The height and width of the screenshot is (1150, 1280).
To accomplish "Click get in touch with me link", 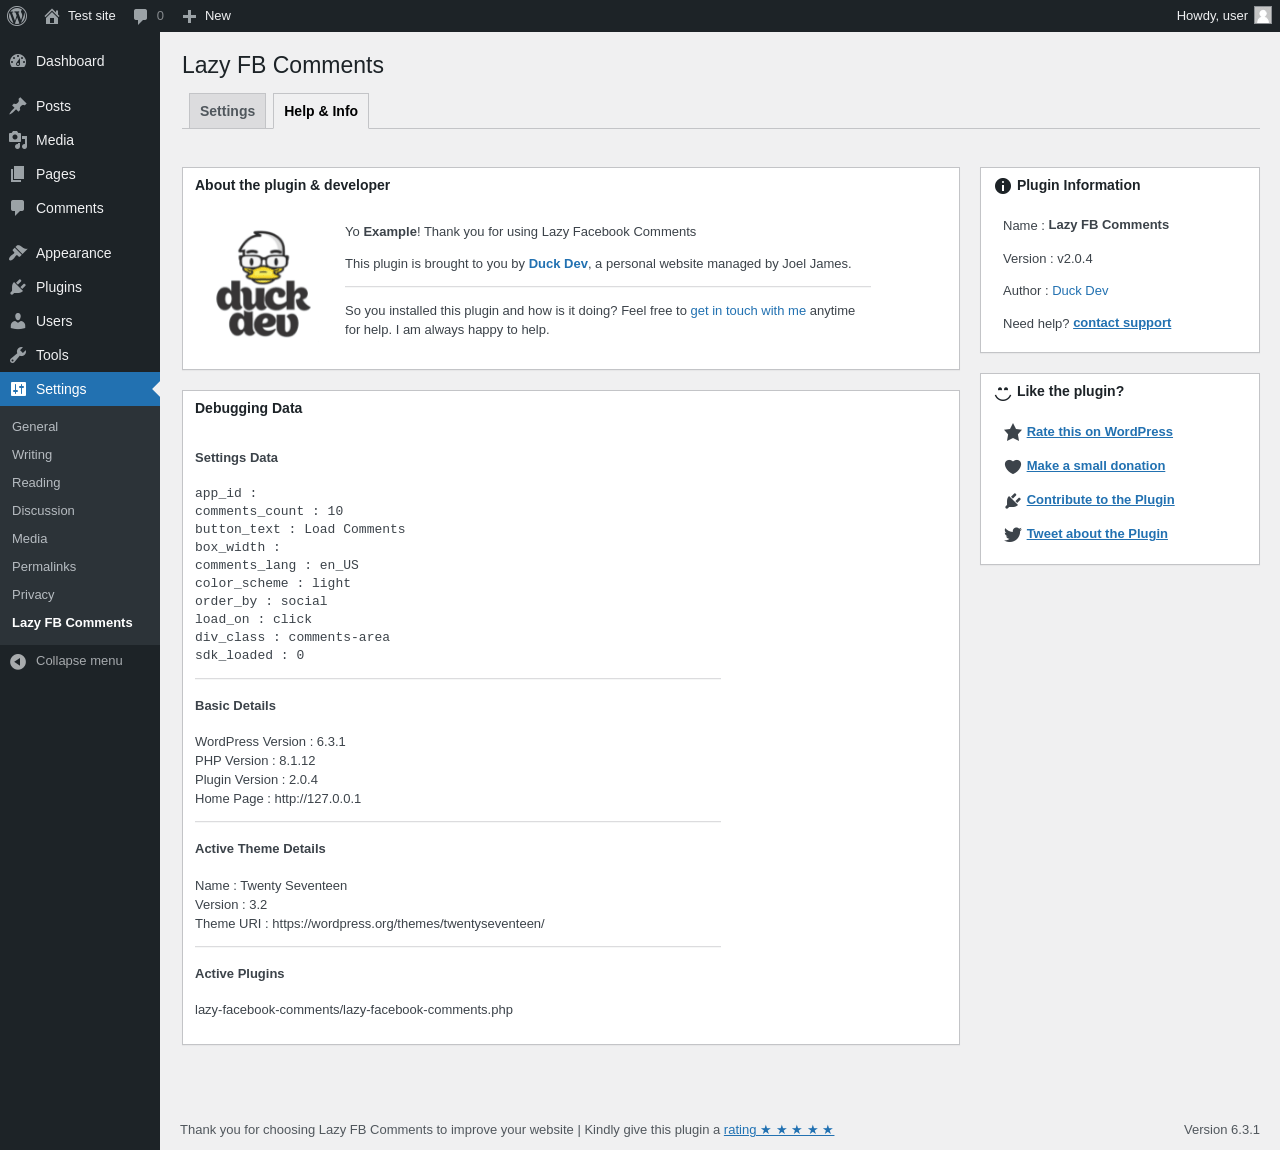I will click(748, 311).
